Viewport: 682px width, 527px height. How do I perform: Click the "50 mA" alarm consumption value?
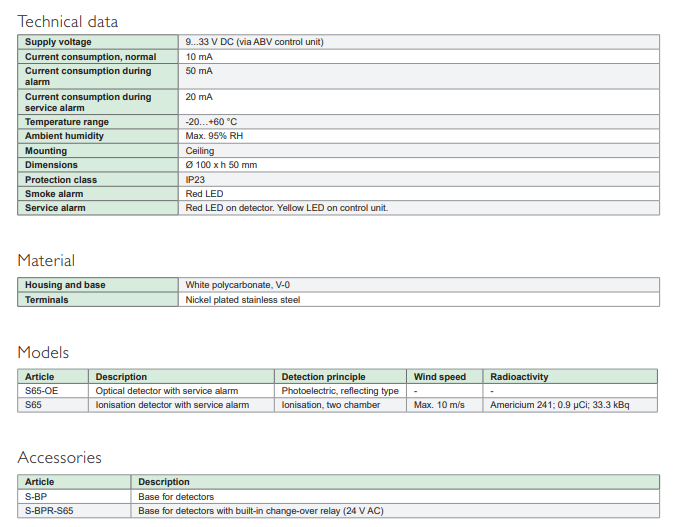coord(199,71)
